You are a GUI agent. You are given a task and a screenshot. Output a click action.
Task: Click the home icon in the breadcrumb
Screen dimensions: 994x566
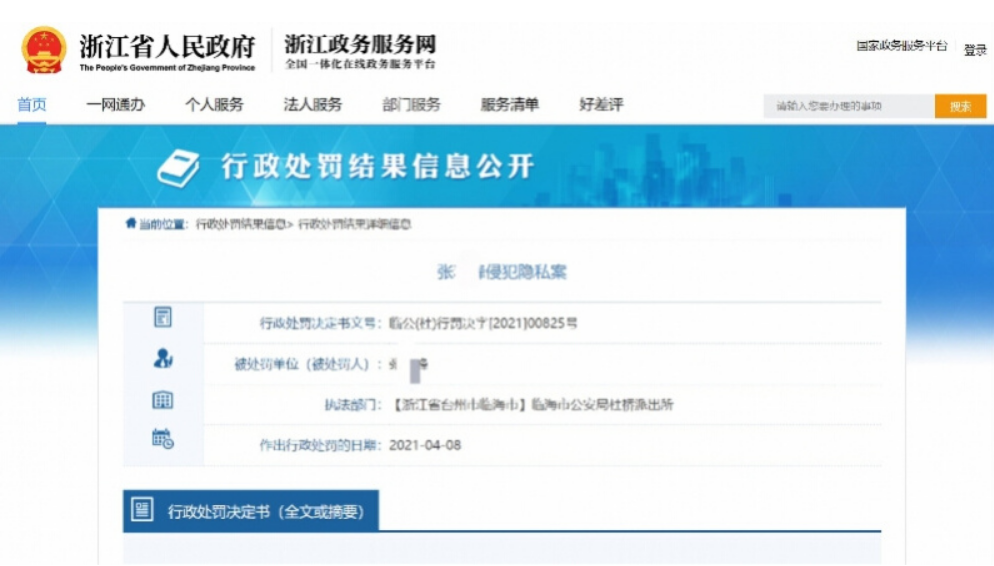tap(130, 223)
